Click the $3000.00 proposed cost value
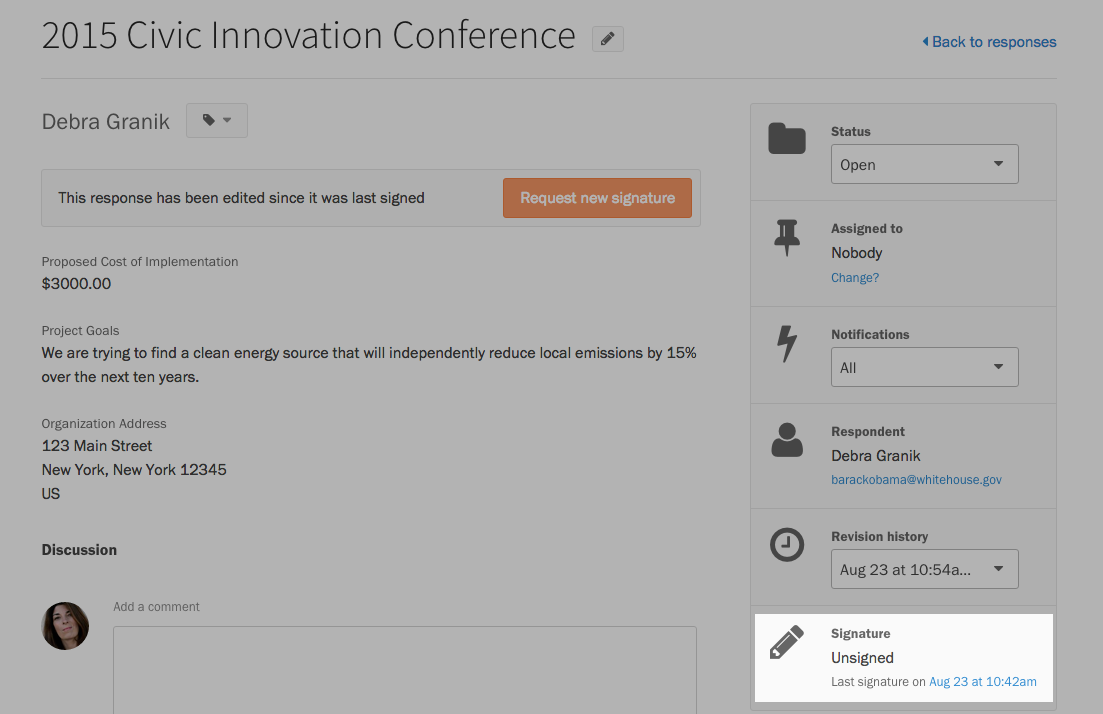This screenshot has width=1103, height=714. [x=76, y=283]
